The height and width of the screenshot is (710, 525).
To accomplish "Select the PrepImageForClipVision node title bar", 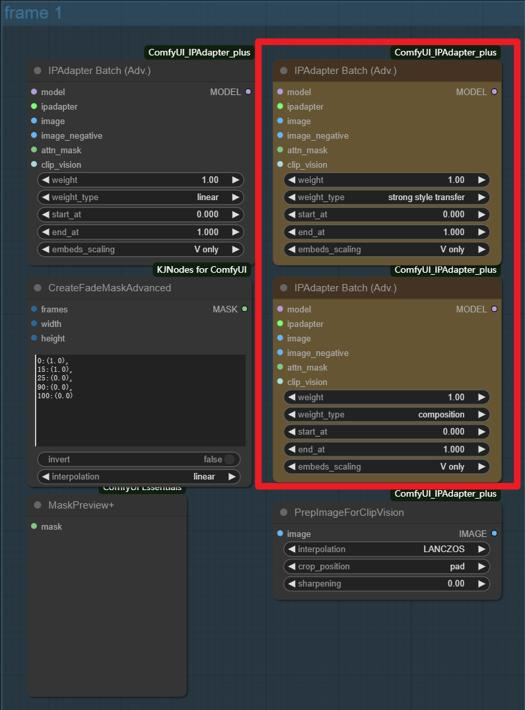I will [x=388, y=512].
